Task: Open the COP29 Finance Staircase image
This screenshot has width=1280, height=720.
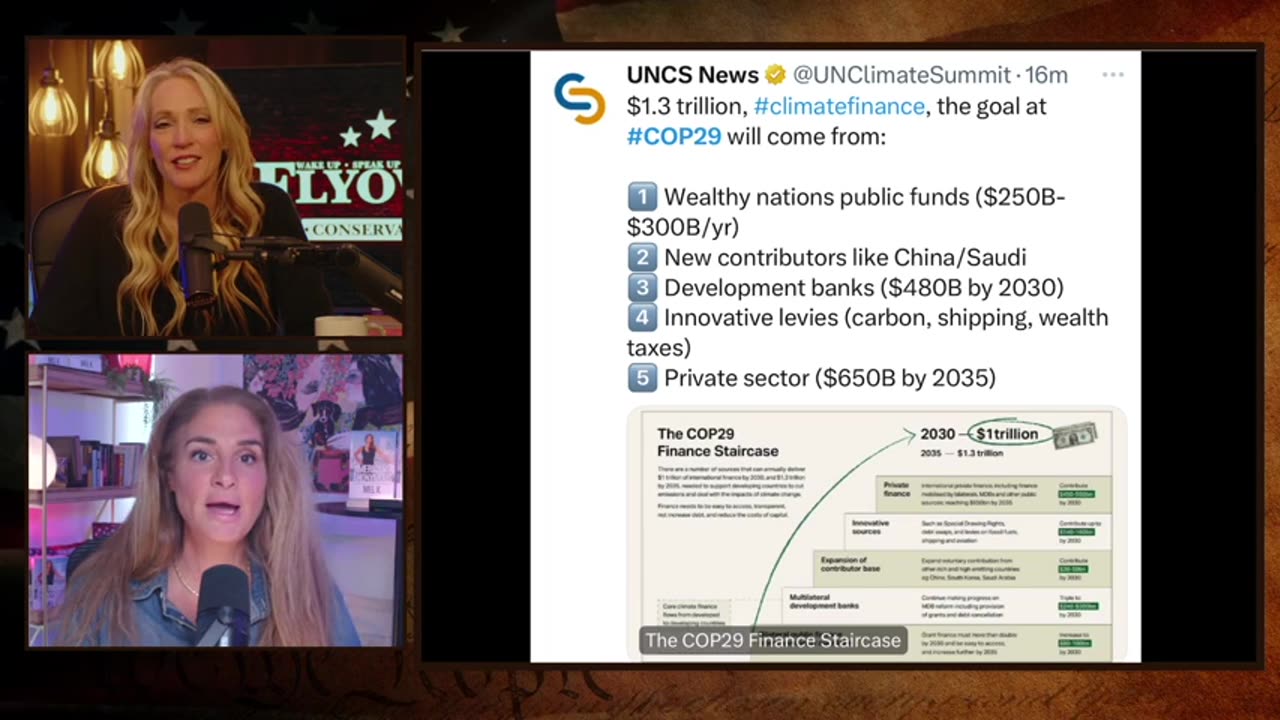Action: [x=877, y=534]
